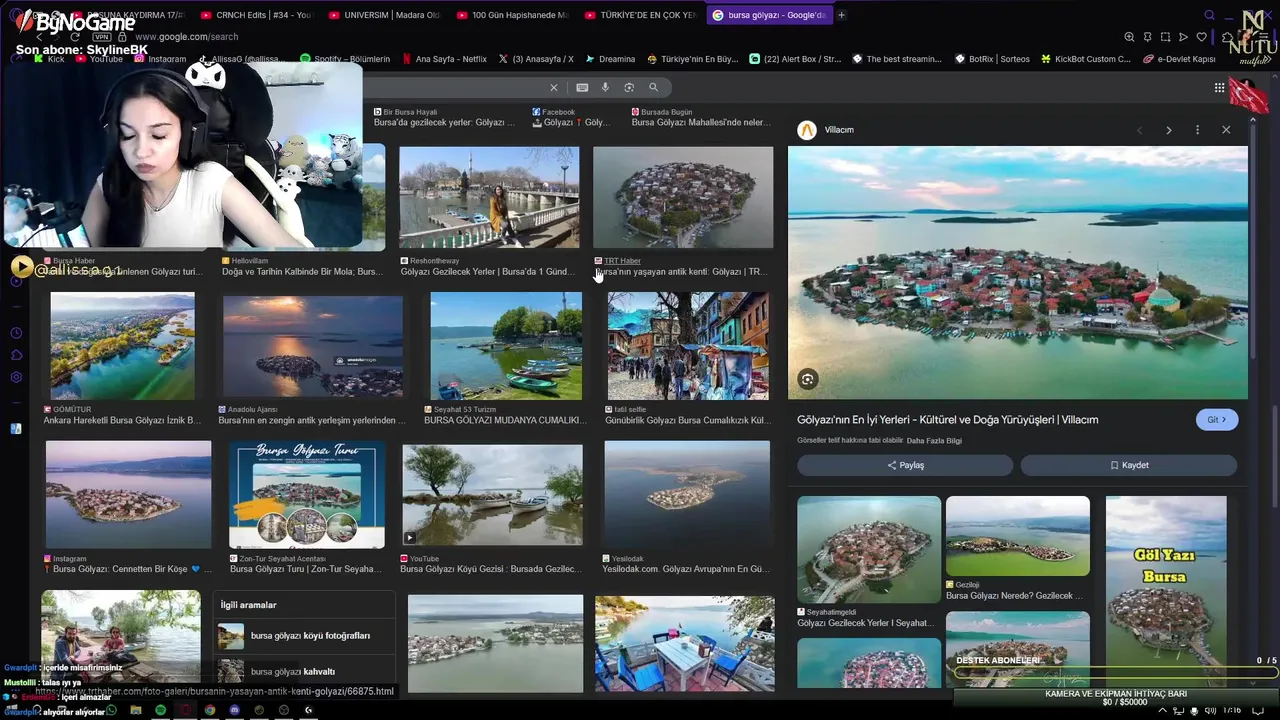Viewport: 1280px width, 720px height.
Task: Go to next image in preview panel
Action: (x=1168, y=130)
